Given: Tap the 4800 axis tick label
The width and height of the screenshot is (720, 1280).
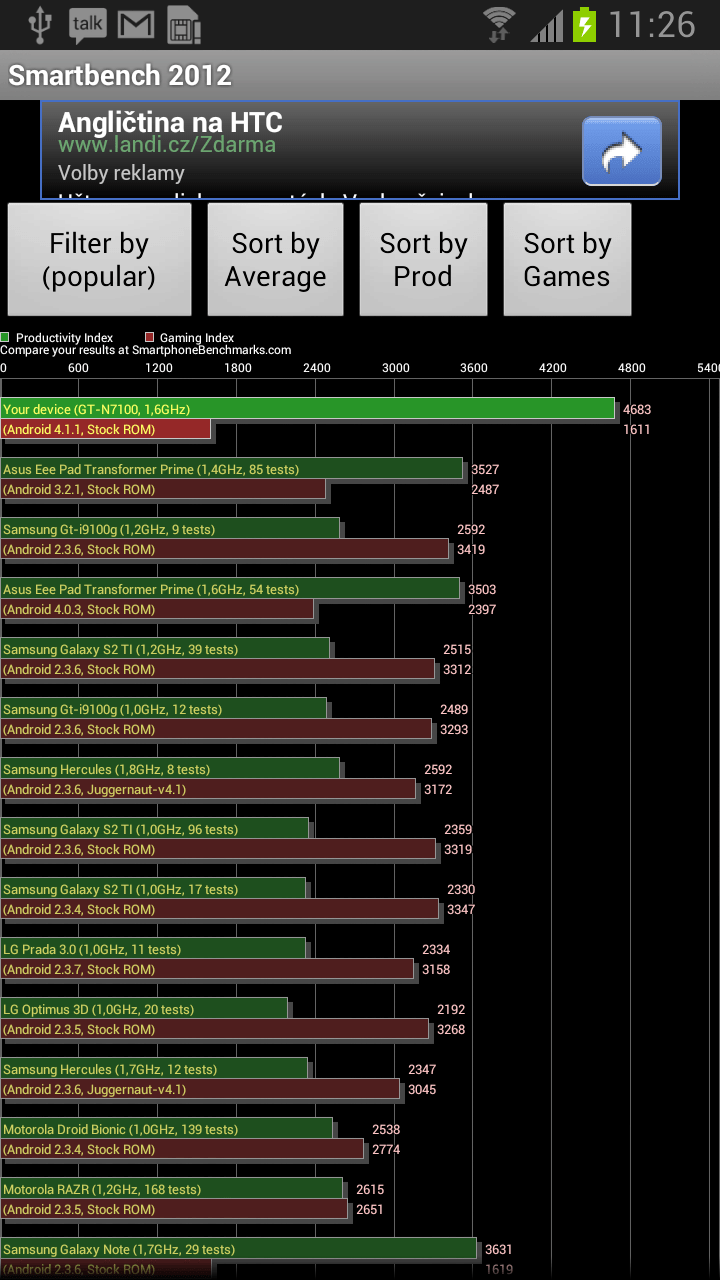Looking at the screenshot, I should click(x=632, y=368).
